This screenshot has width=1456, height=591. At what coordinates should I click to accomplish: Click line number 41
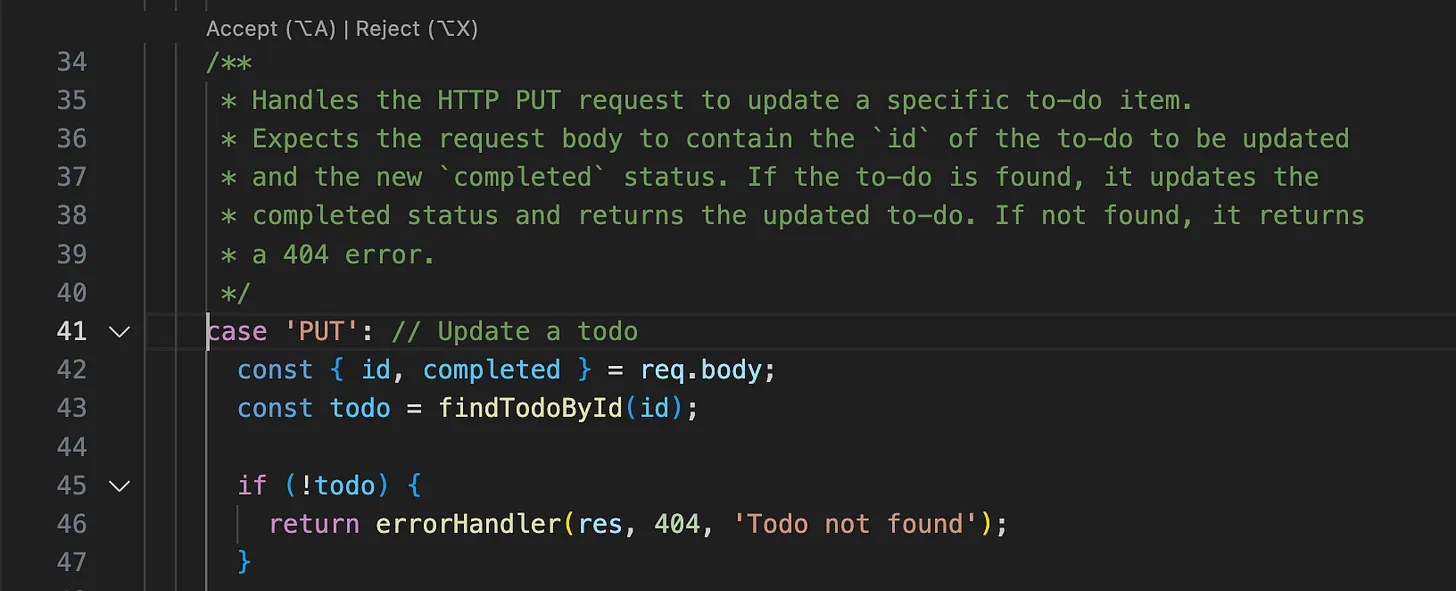[x=71, y=331]
